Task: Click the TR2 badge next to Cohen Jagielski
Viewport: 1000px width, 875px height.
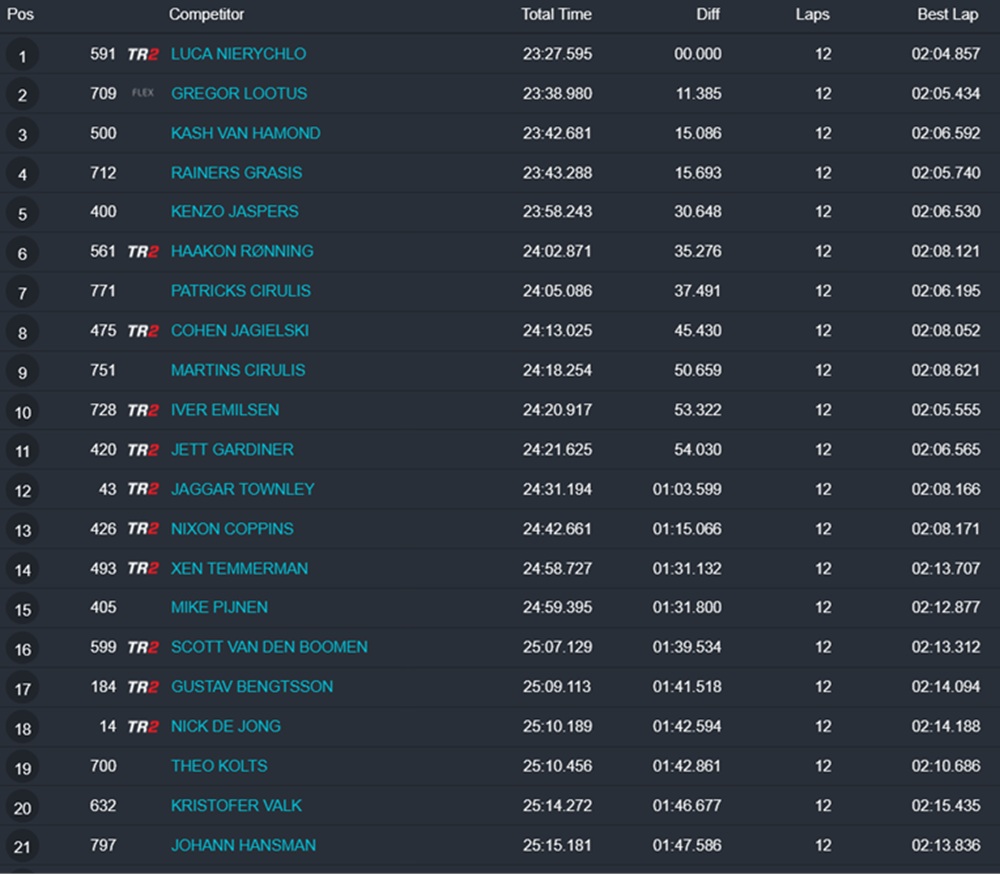Action: click(x=143, y=331)
